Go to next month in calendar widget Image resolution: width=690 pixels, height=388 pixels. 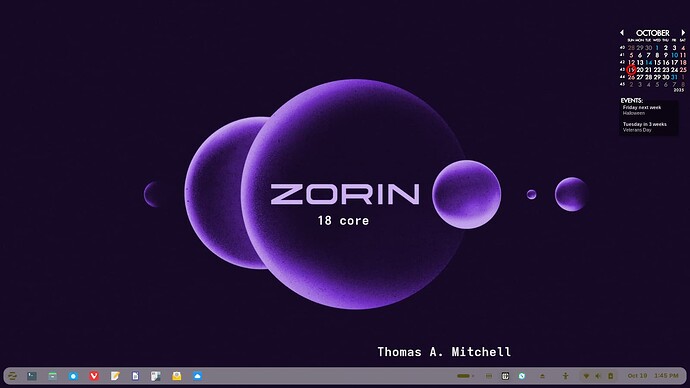pyautogui.click(x=683, y=33)
